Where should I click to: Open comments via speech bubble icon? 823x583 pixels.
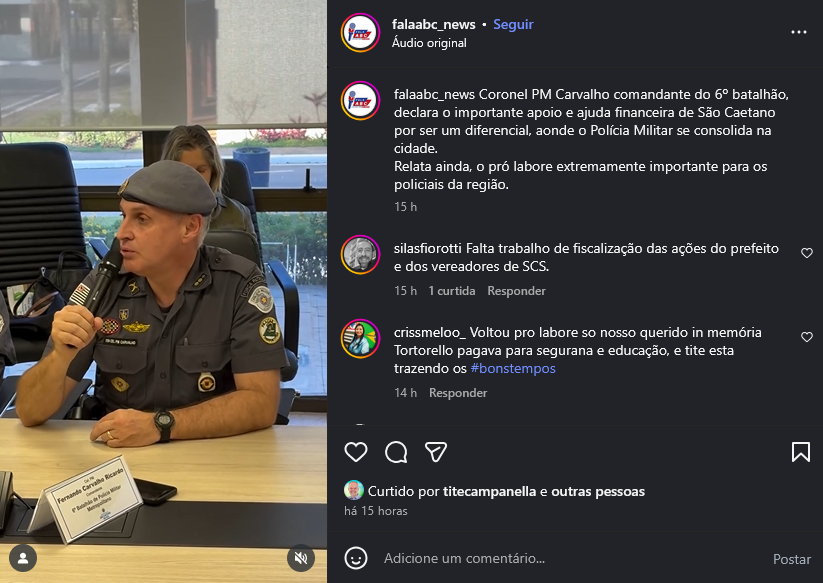[x=396, y=452]
